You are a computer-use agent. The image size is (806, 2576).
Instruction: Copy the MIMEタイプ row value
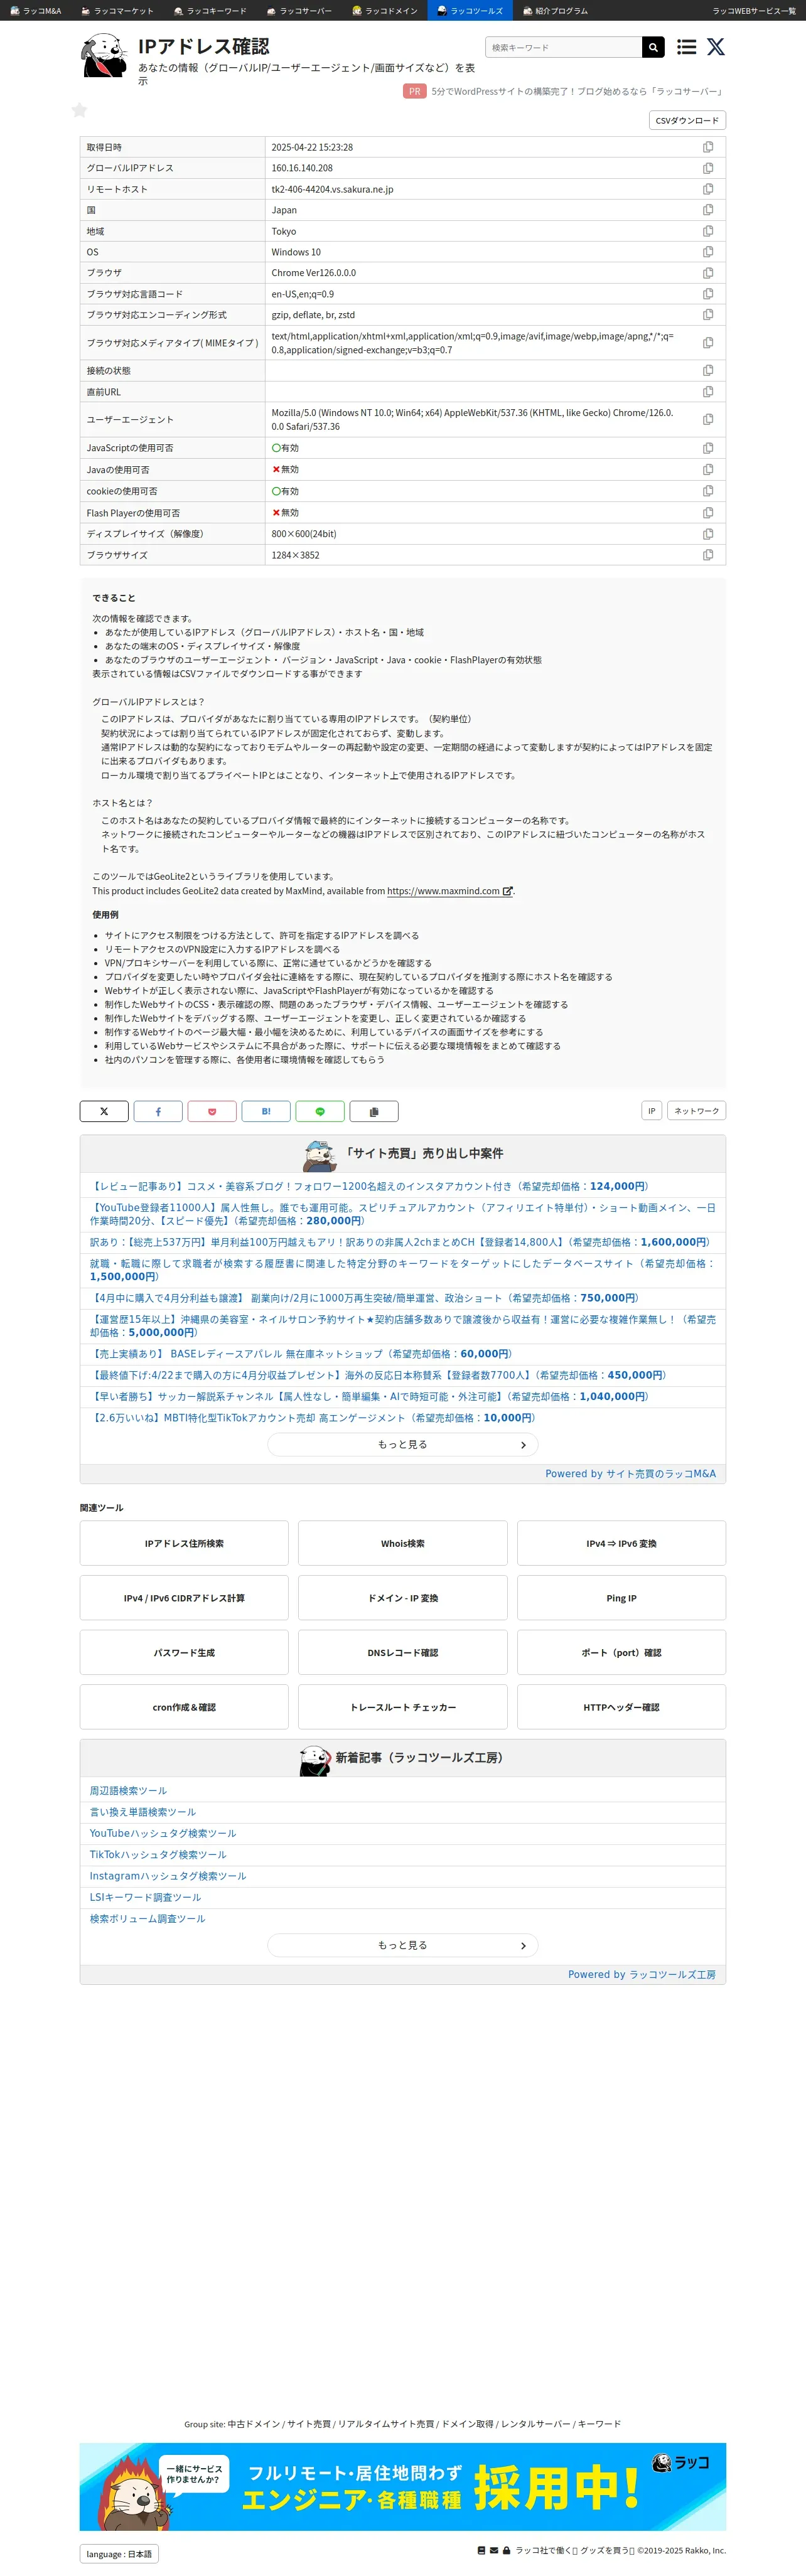click(708, 343)
